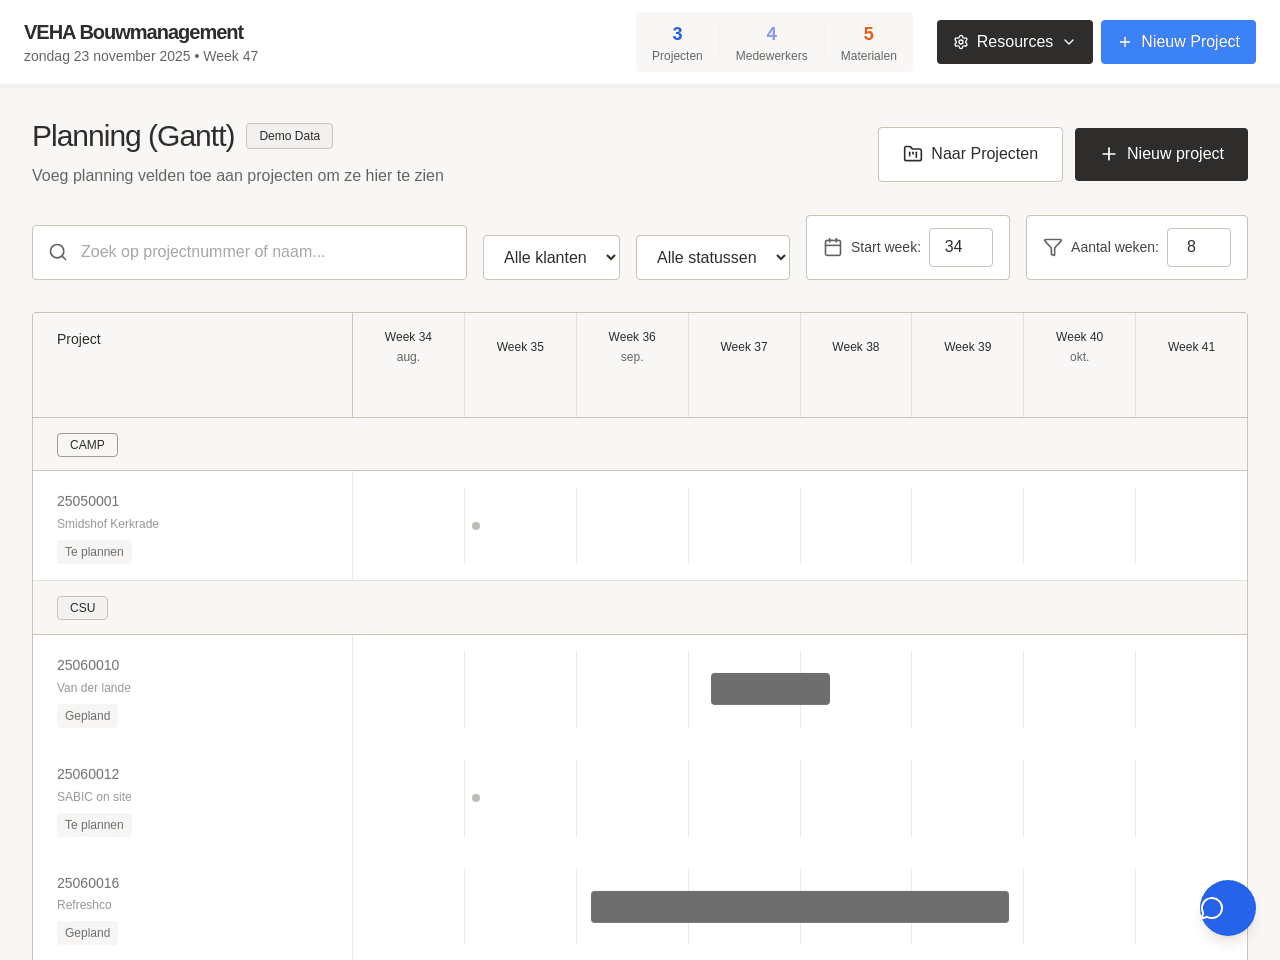Click the filter funnel icon
Screen dimensions: 1280x960
[x=1053, y=247]
